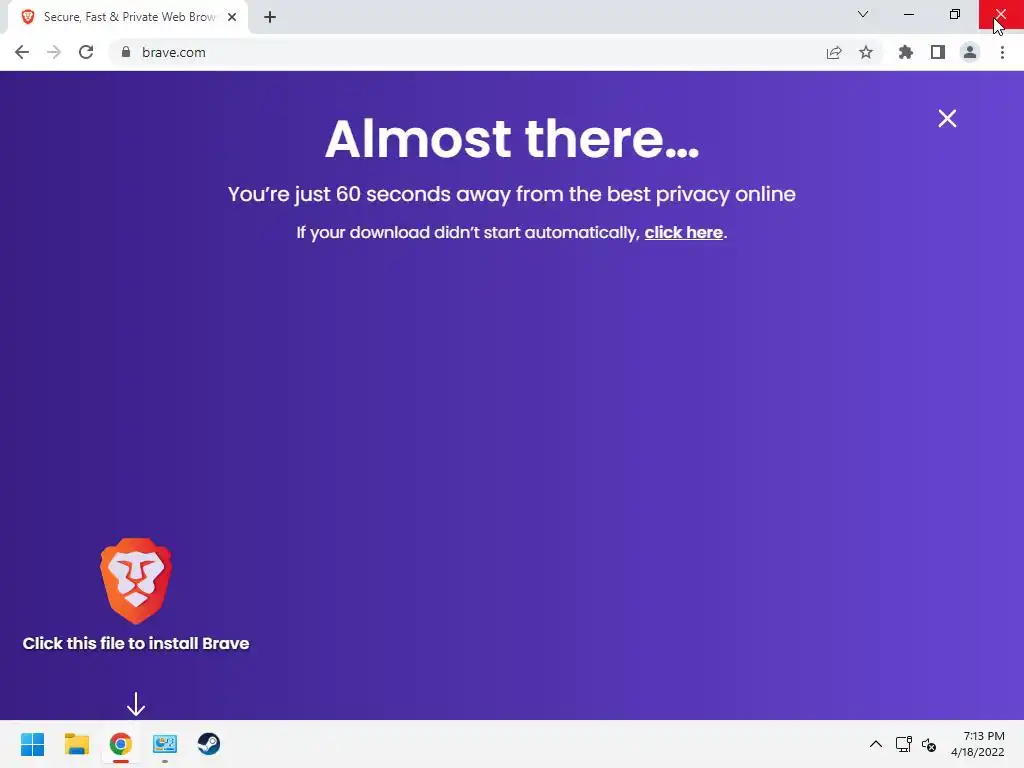Click the '60 seconds away' subtitle text

coord(512,194)
